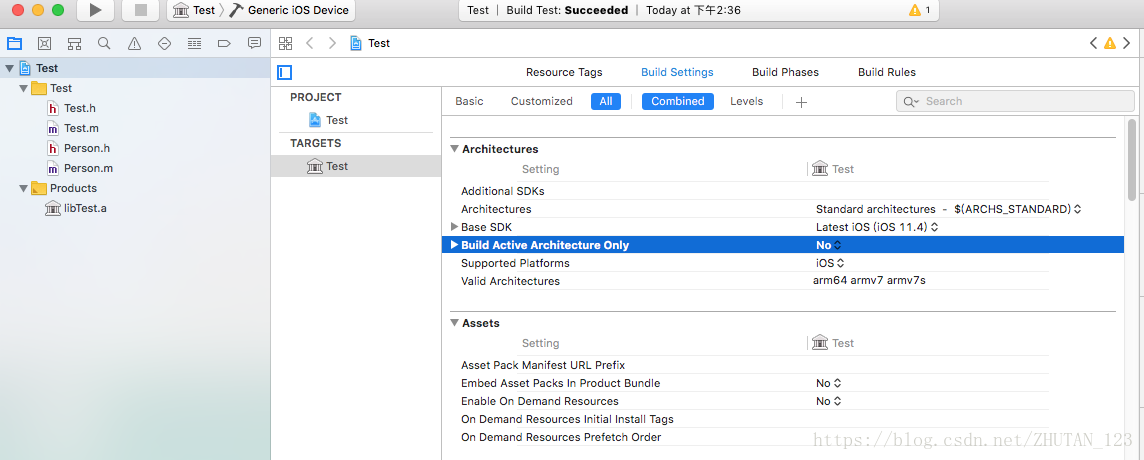Image resolution: width=1144 pixels, height=460 pixels.
Task: Show Basic build settings
Action: (x=469, y=101)
